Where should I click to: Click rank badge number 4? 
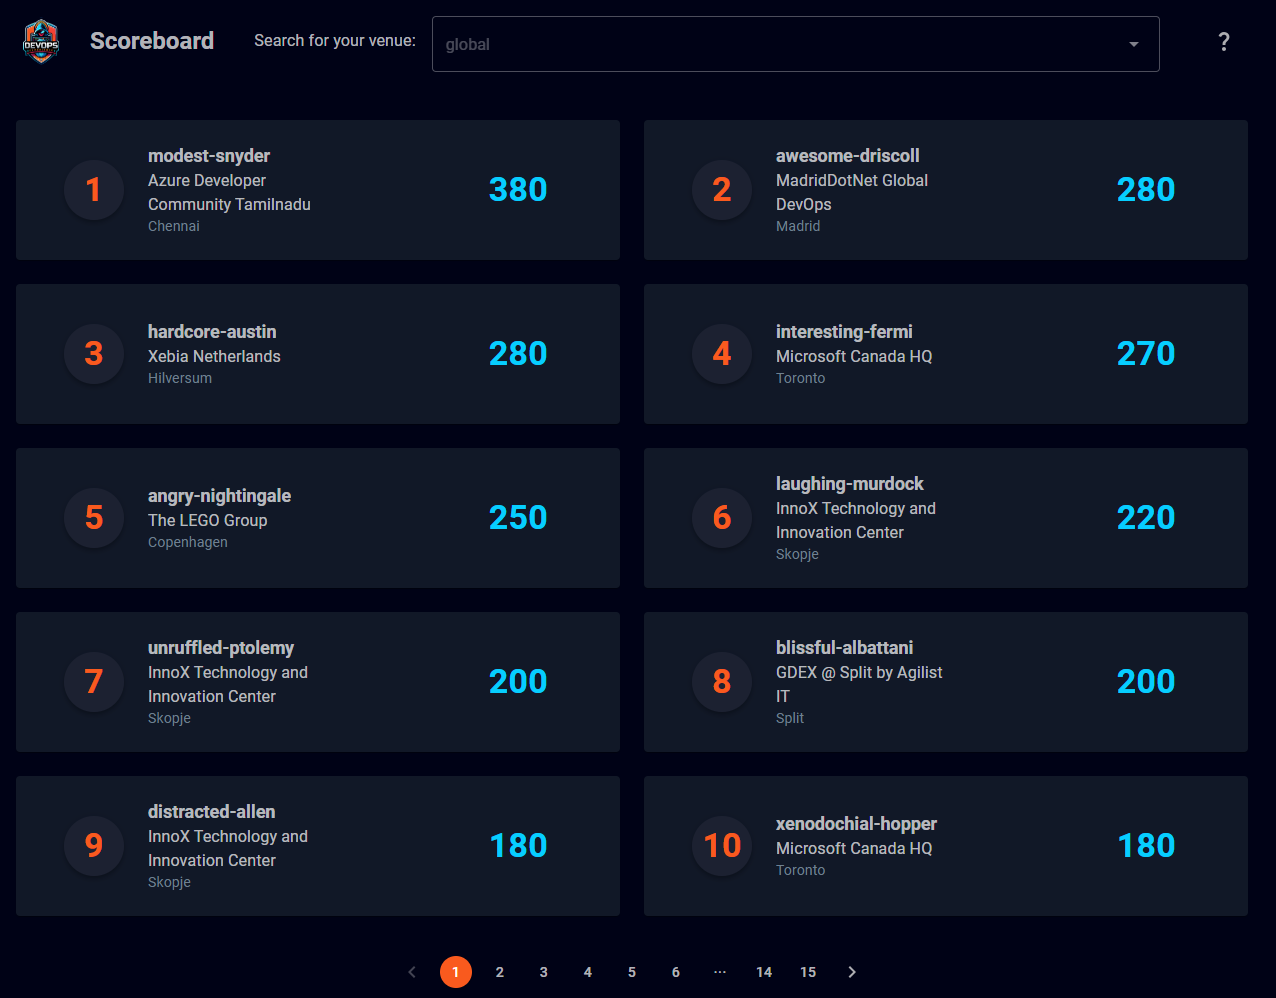[722, 354]
